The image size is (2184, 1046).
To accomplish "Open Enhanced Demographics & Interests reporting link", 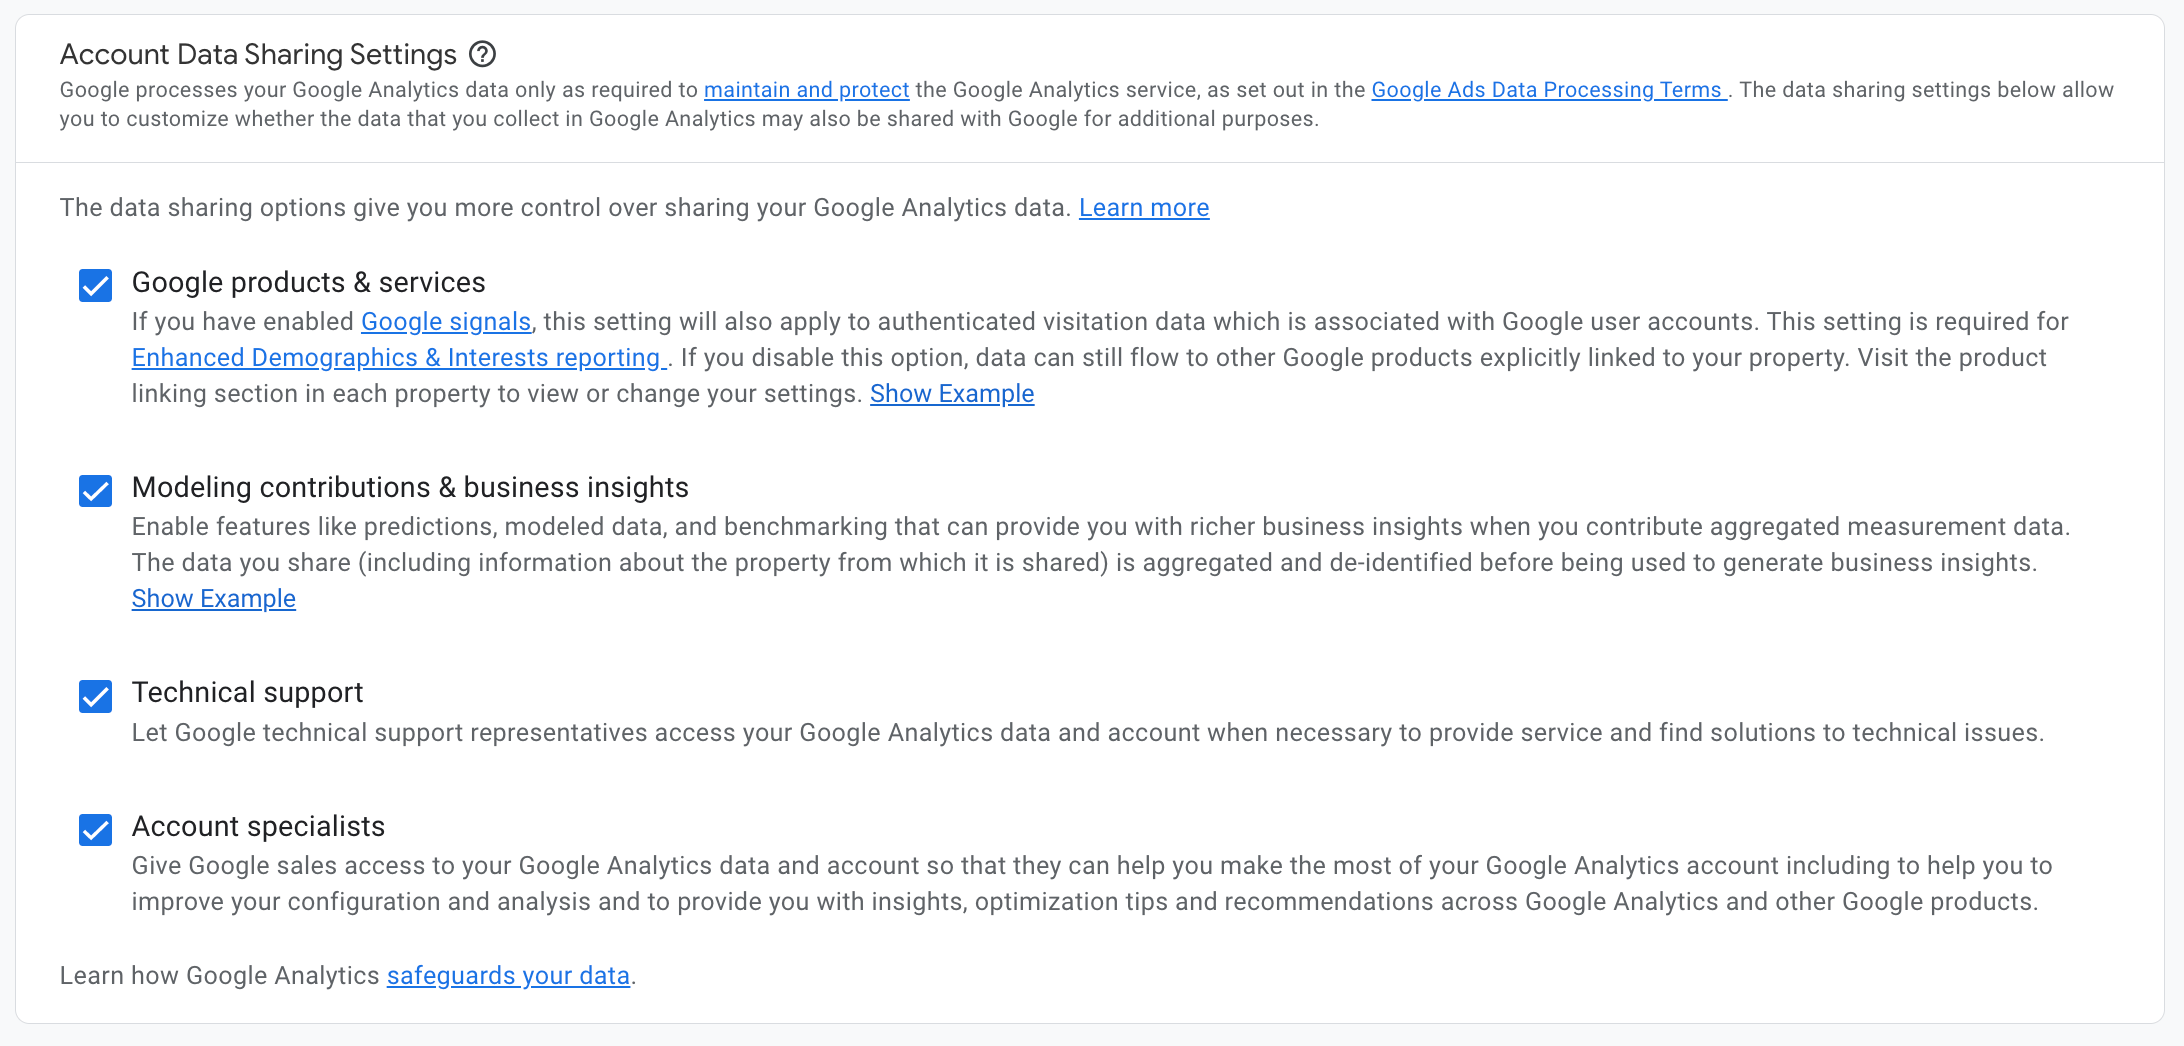I will (x=397, y=358).
